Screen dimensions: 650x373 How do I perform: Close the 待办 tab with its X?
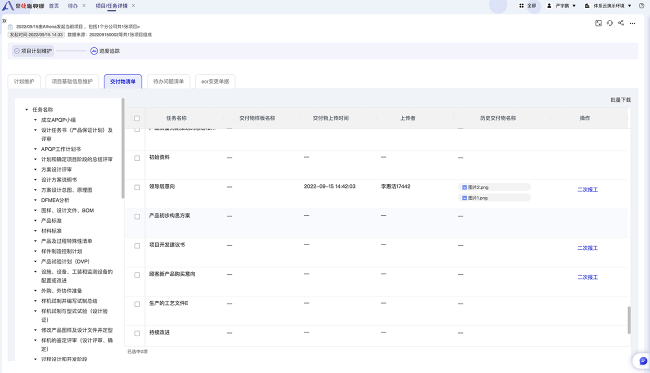[x=84, y=6]
